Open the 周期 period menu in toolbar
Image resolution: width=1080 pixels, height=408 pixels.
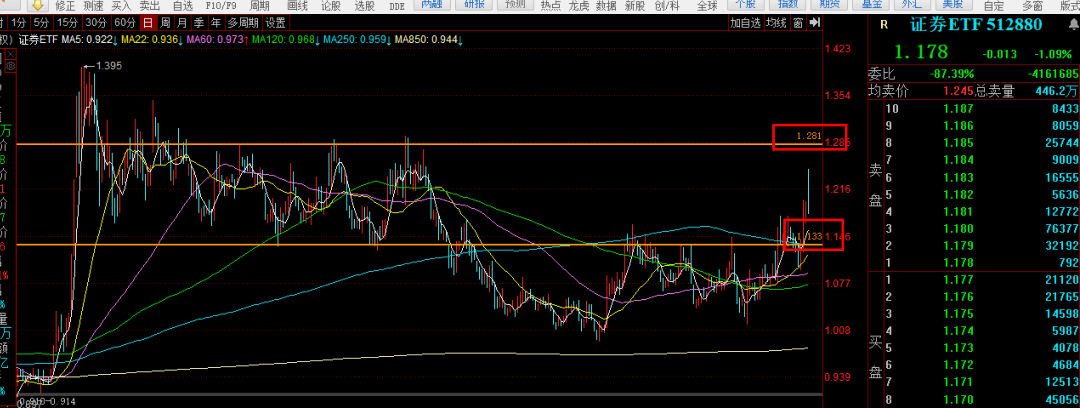[259, 6]
